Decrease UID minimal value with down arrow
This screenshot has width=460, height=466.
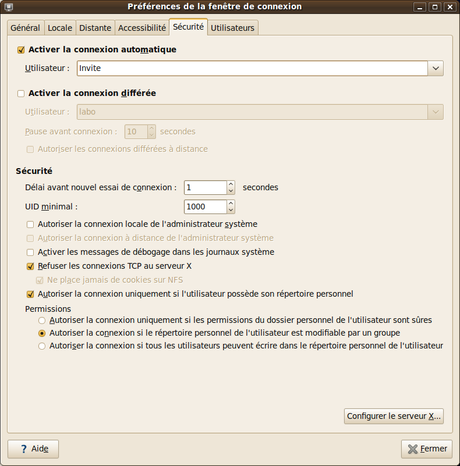(x=231, y=210)
